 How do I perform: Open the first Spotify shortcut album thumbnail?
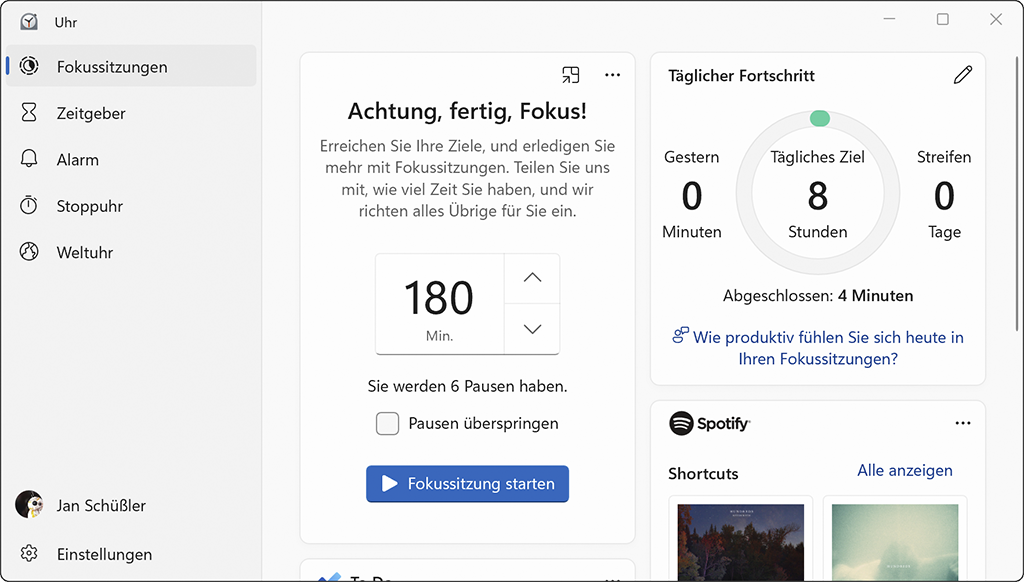click(740, 540)
